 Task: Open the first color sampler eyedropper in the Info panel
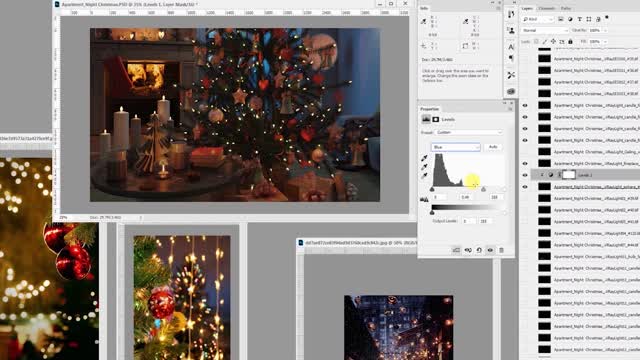point(424,21)
